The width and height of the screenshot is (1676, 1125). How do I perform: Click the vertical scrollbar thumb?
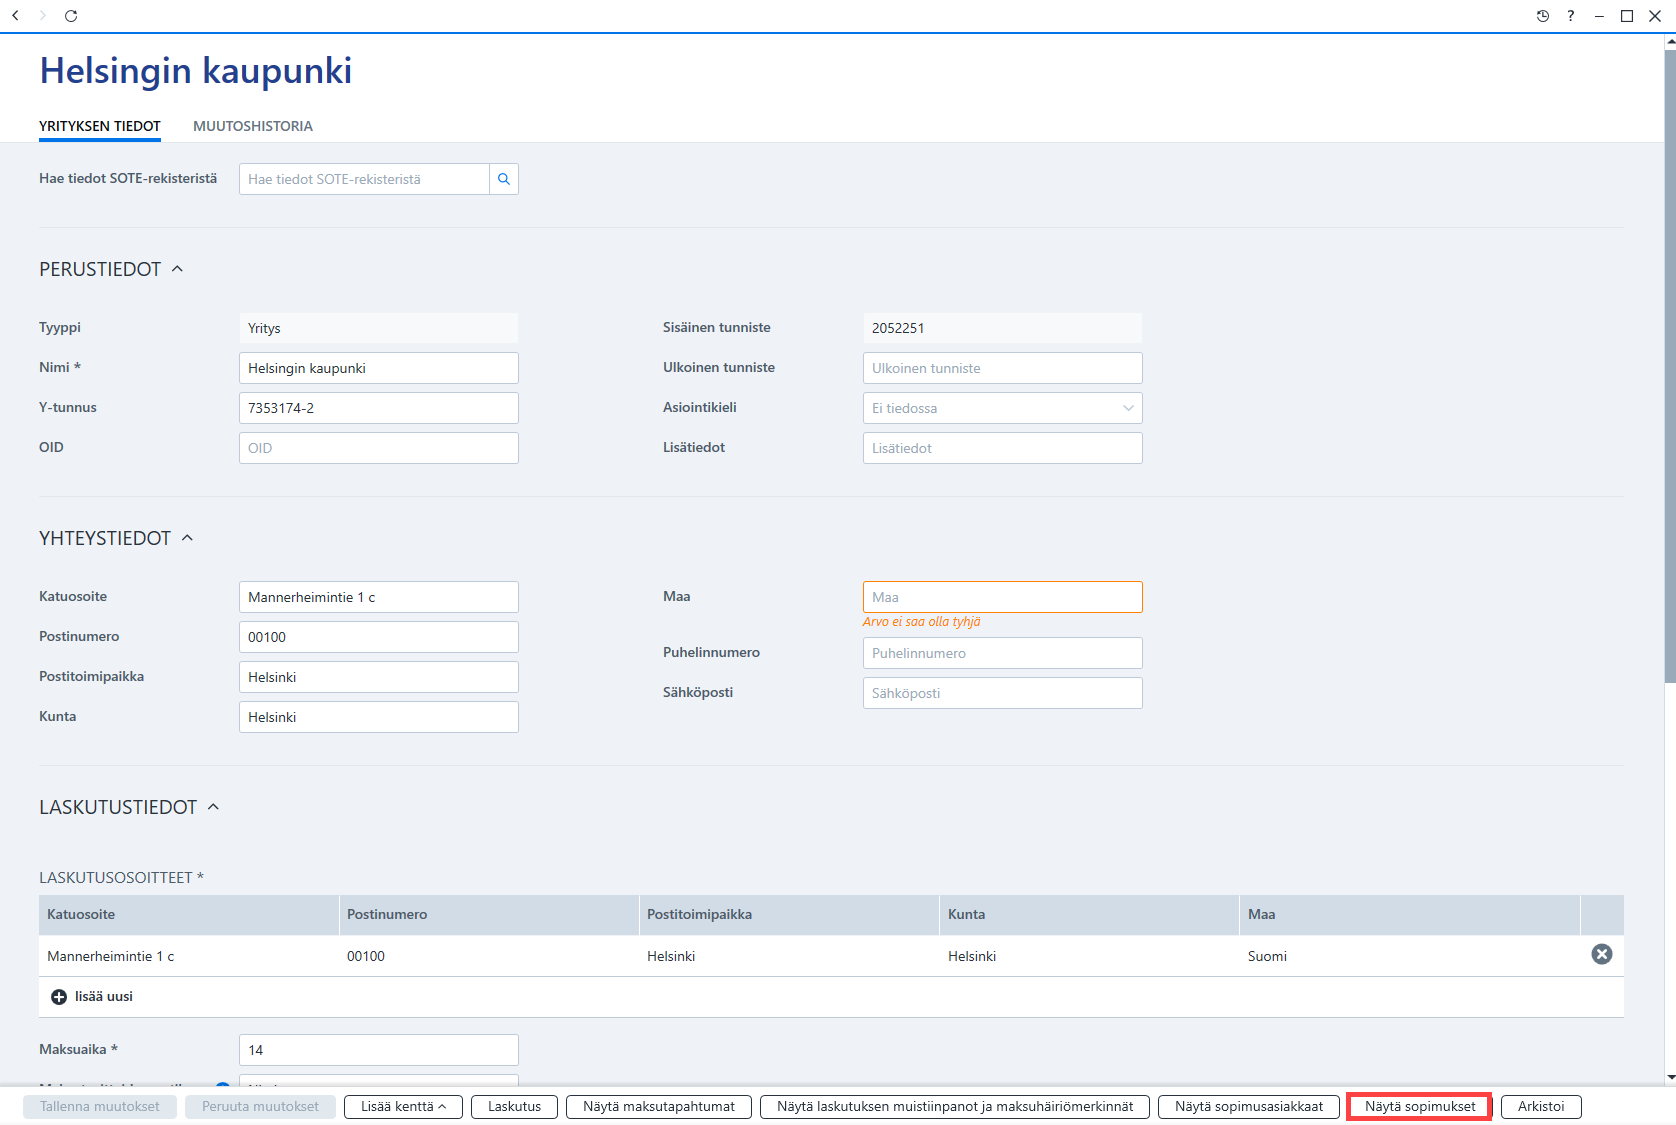tap(1670, 365)
